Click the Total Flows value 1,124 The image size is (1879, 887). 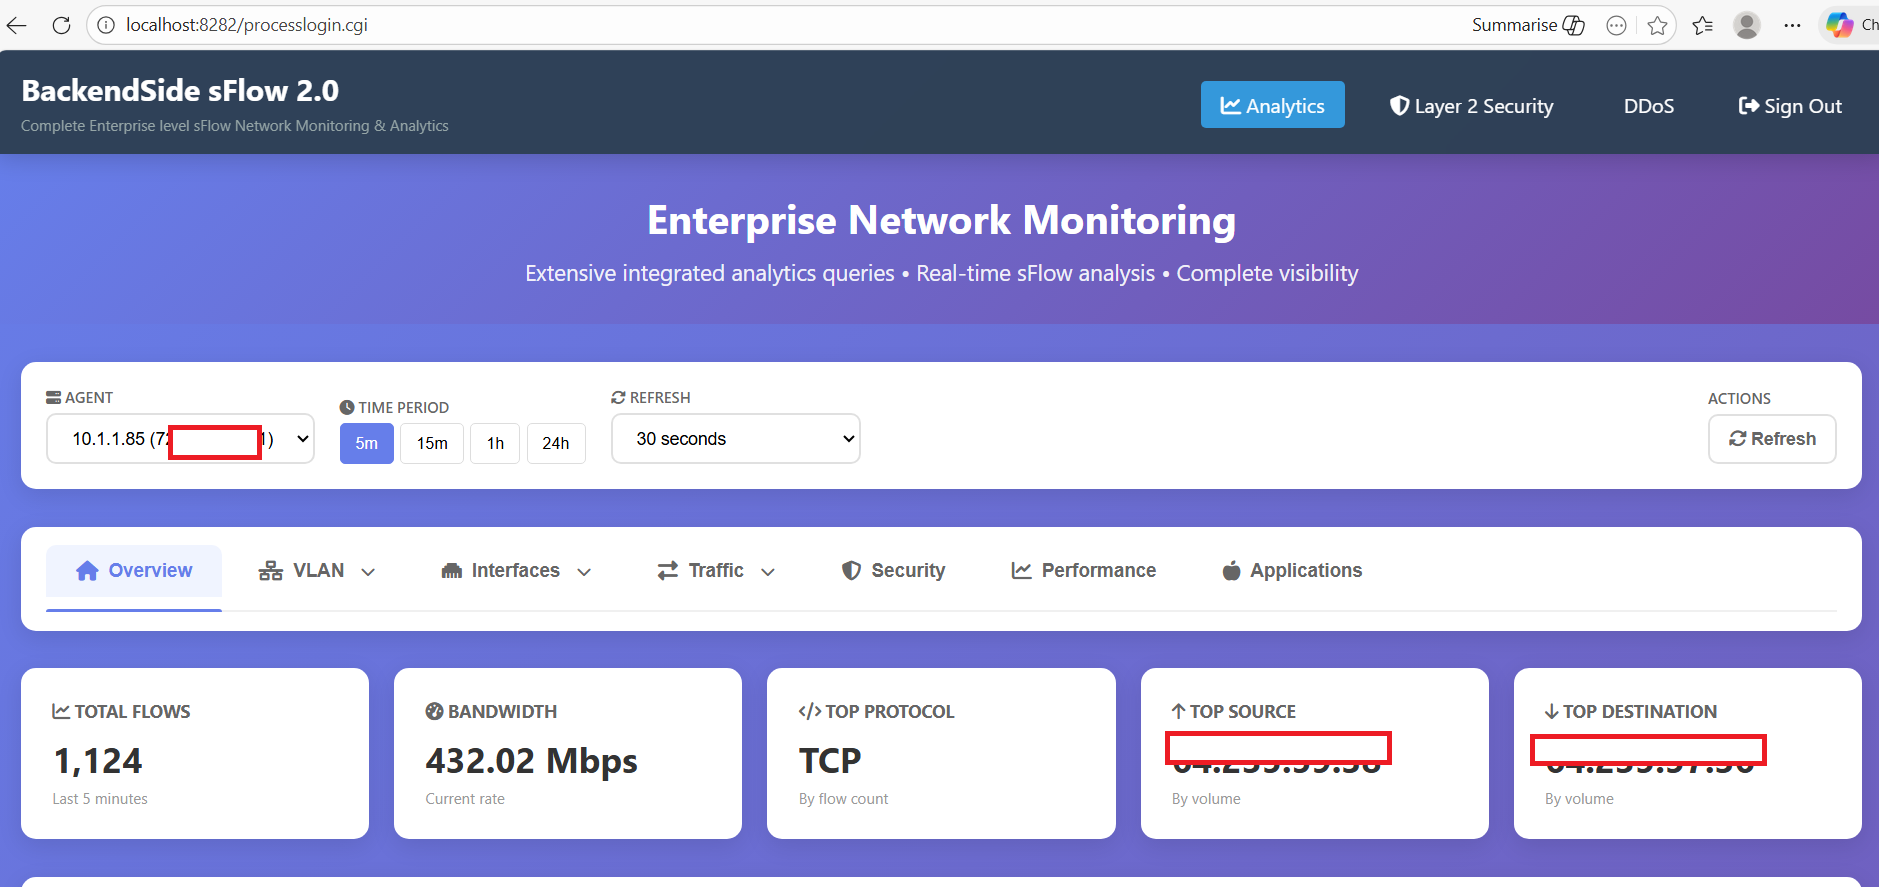[x=98, y=761]
